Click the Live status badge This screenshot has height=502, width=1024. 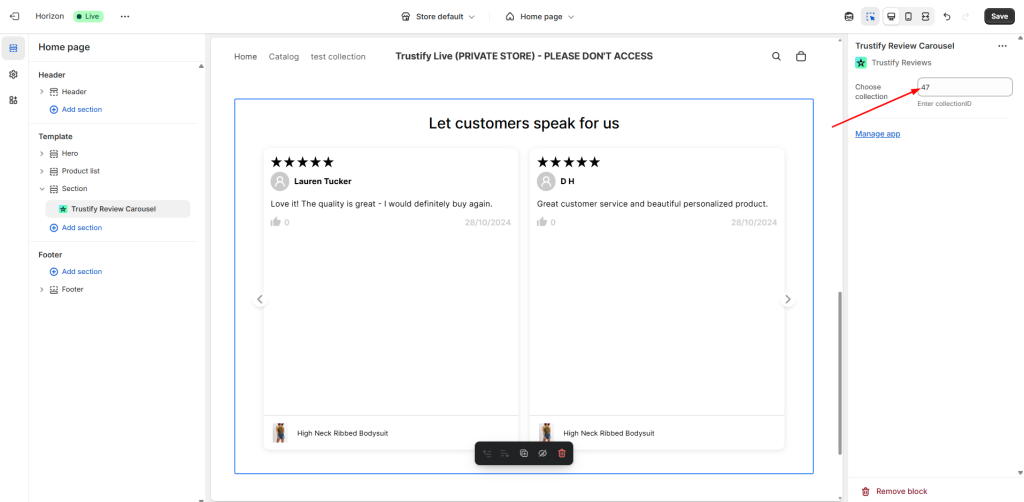88,16
